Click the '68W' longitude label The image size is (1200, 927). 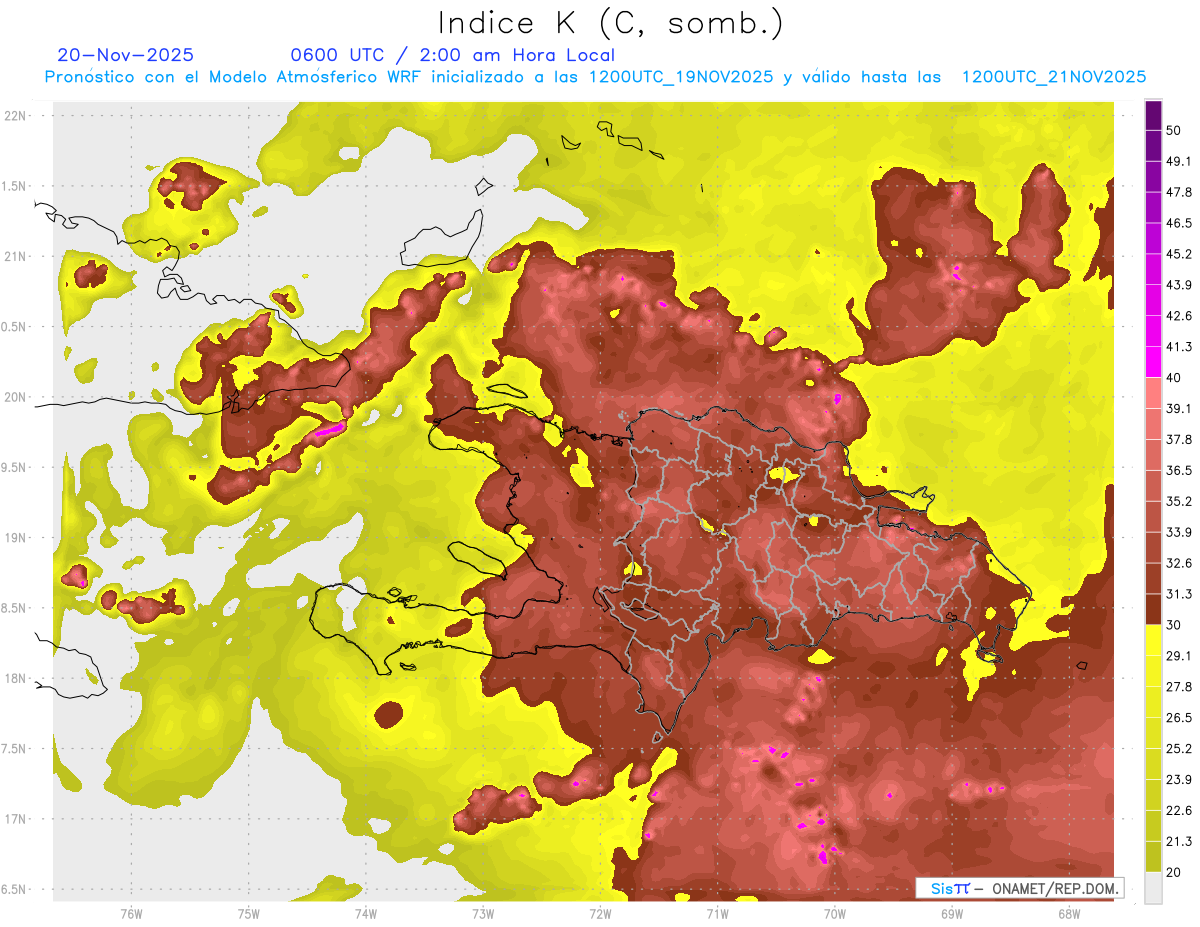click(1069, 913)
